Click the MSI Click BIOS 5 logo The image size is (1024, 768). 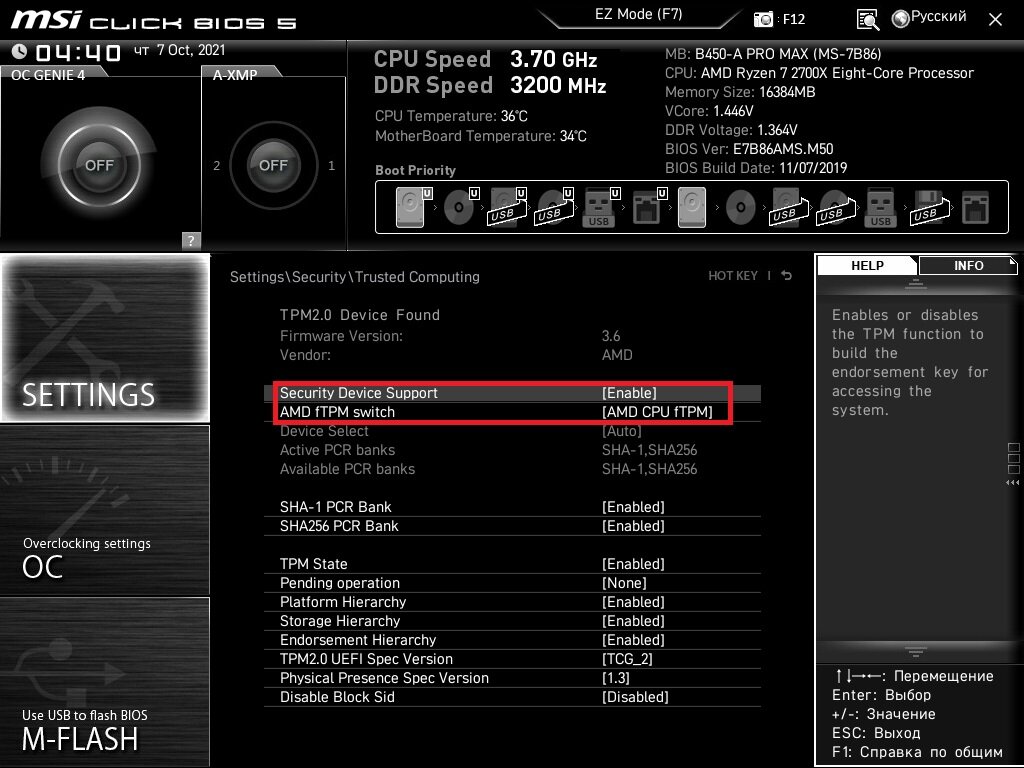(153, 20)
